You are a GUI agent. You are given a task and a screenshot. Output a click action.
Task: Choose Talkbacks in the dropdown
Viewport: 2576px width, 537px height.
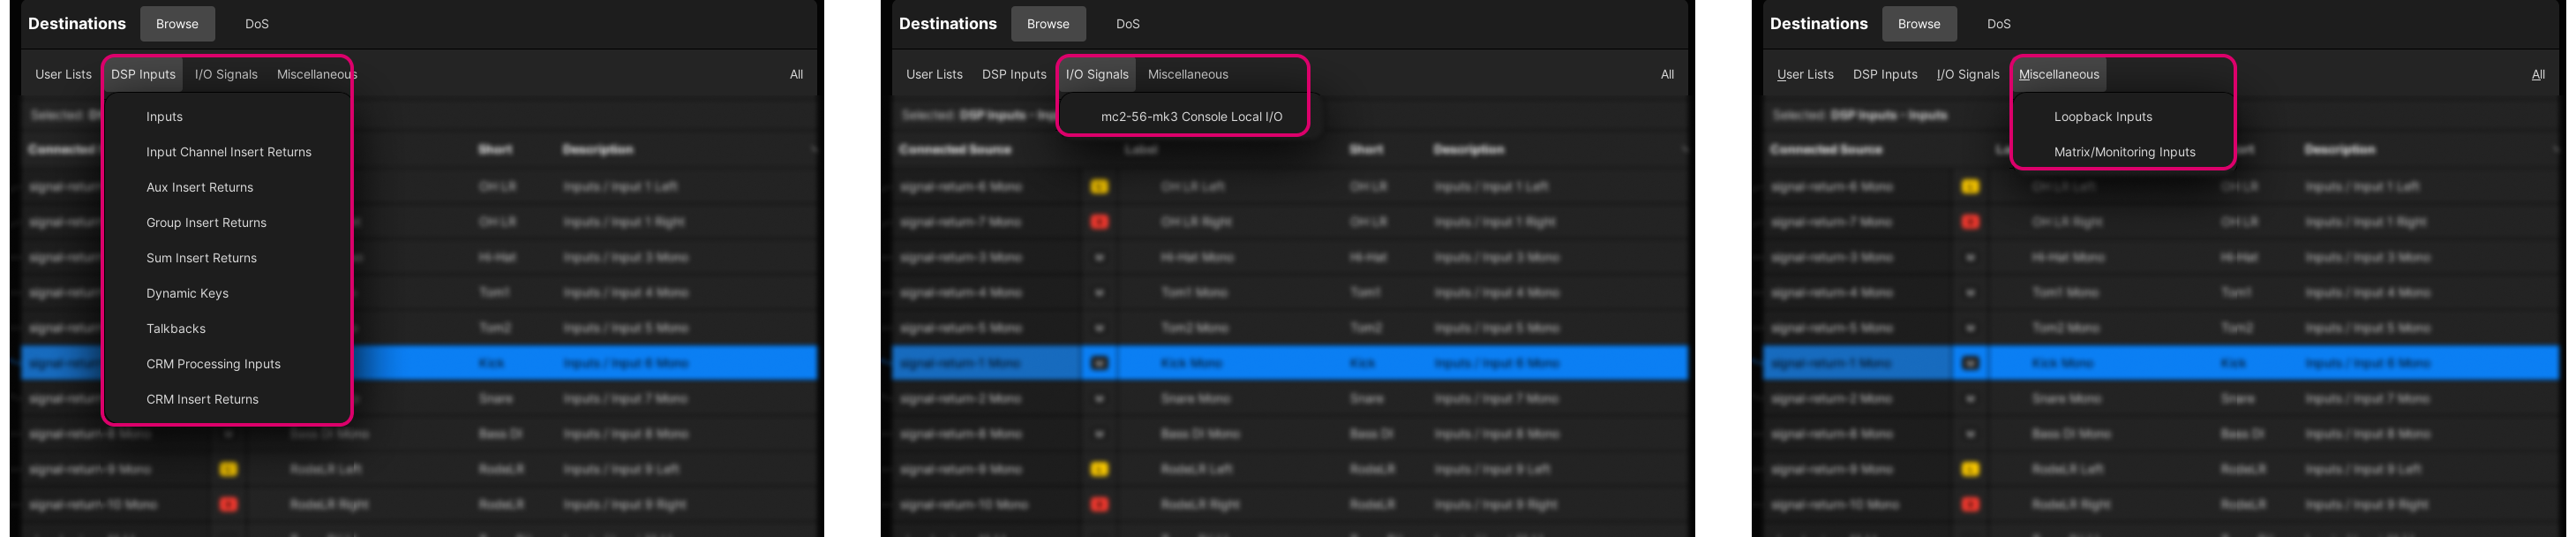(176, 329)
